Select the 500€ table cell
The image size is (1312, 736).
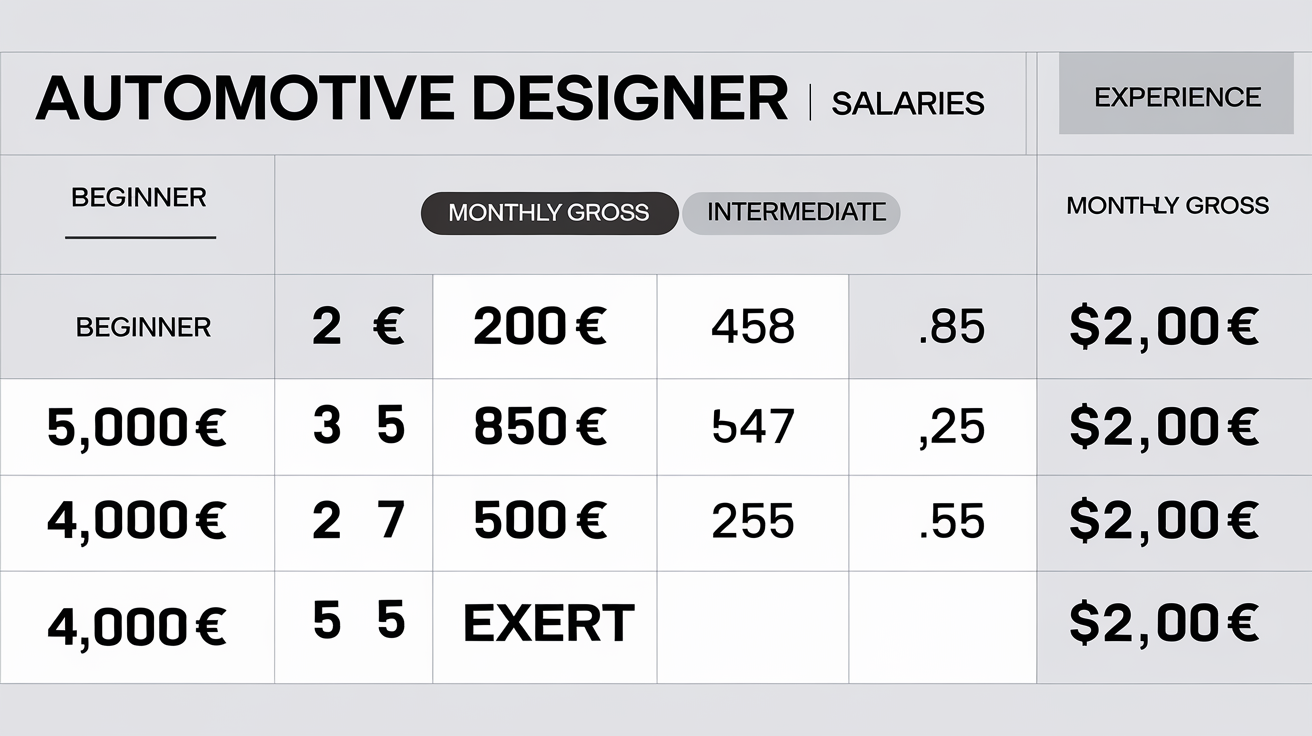[x=545, y=523]
